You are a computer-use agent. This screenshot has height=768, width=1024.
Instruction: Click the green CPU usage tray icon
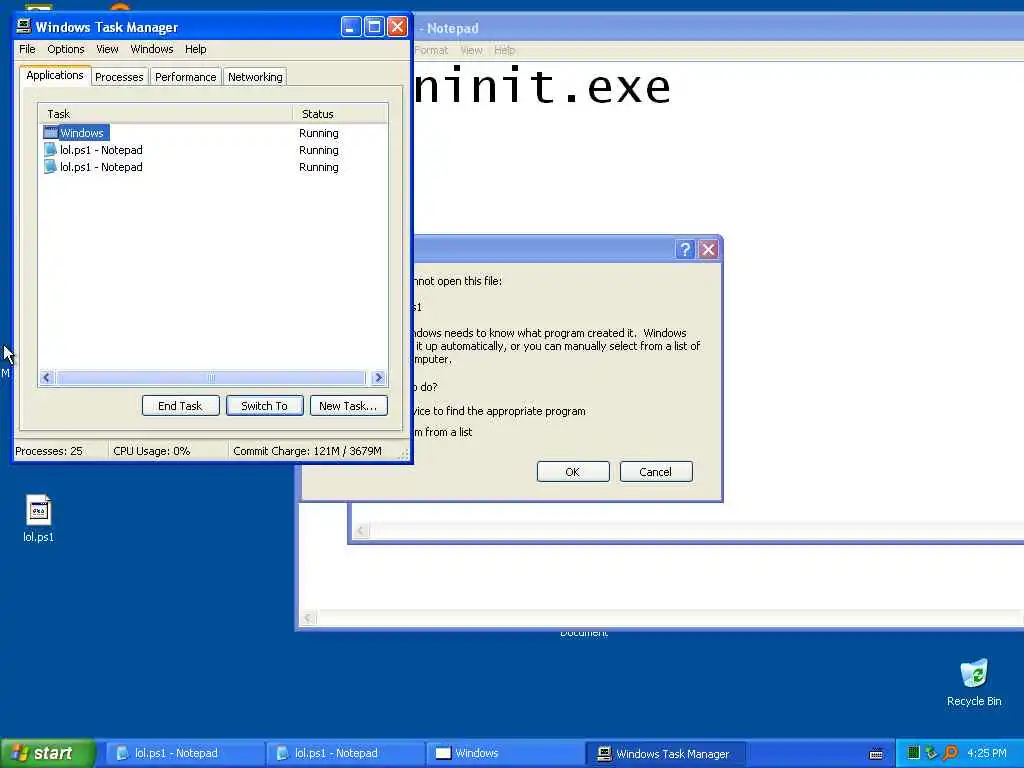[914, 753]
